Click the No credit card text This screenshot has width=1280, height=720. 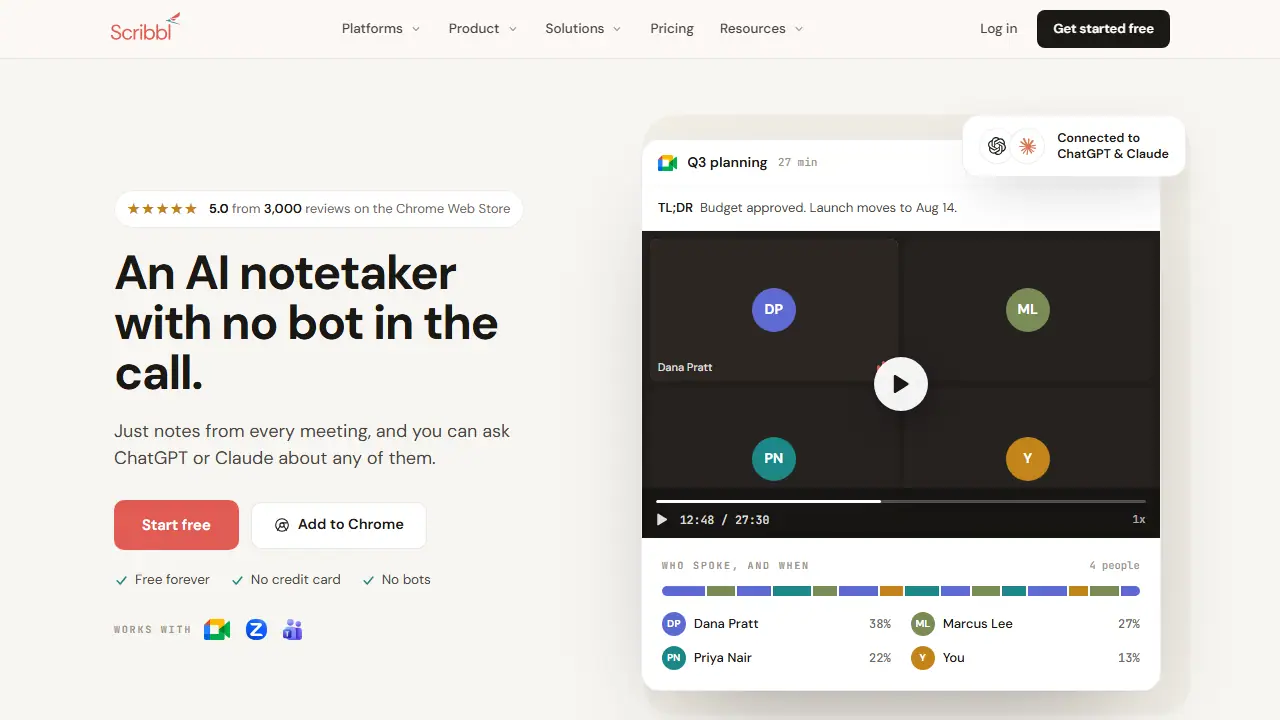pyautogui.click(x=295, y=580)
